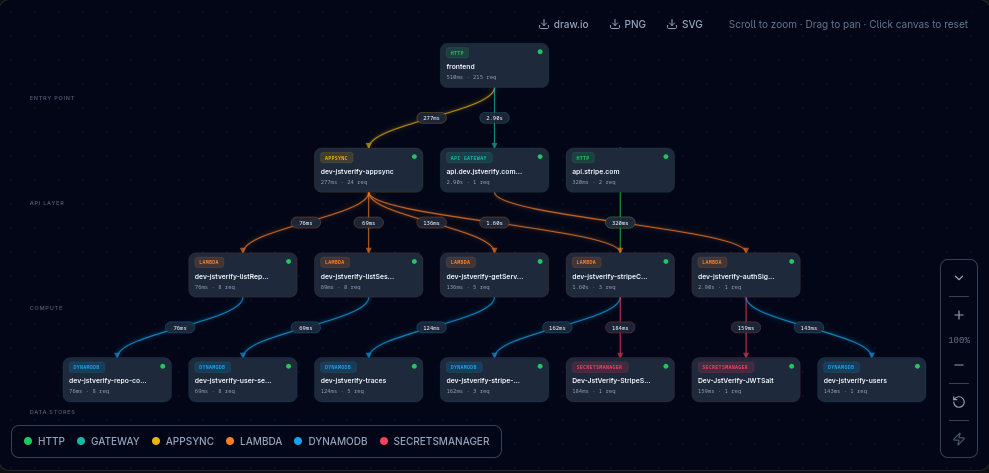Click the SECRETSMANAGER badge on Dev-JstVerify-JWTSalt node
The width and height of the screenshot is (989, 473).
[x=726, y=367]
